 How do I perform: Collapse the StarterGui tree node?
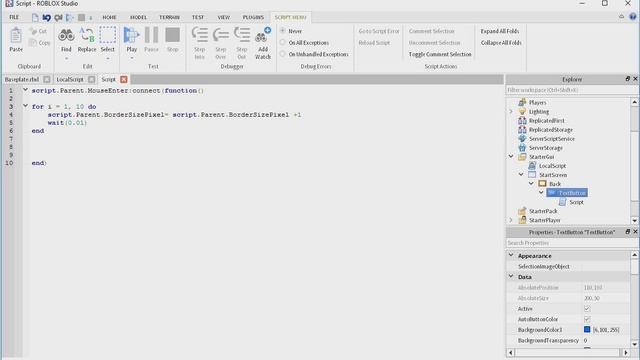pyautogui.click(x=511, y=156)
